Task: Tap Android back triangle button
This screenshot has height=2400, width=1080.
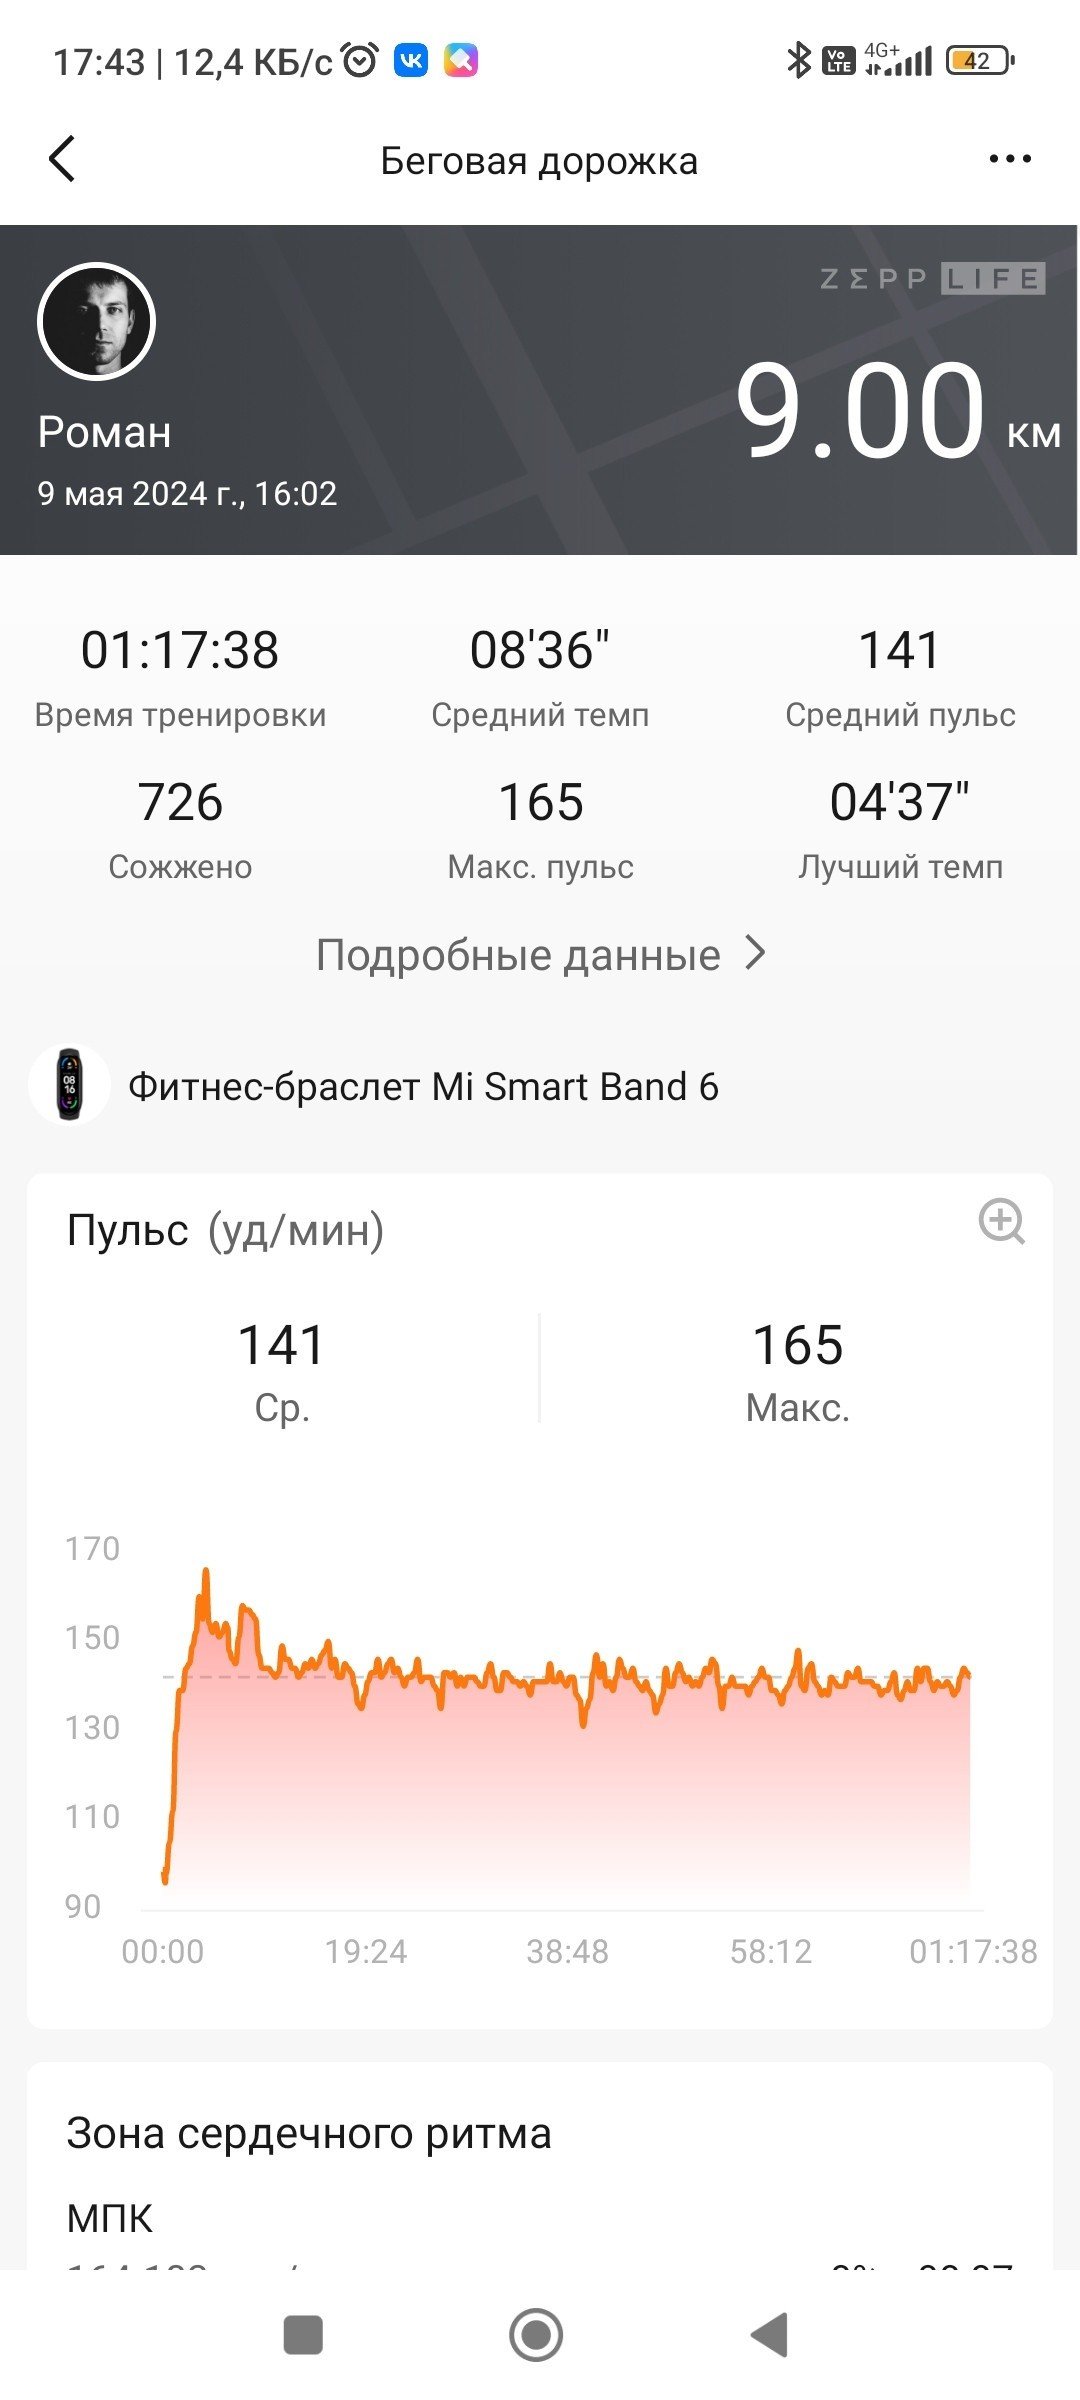Action: click(770, 2335)
